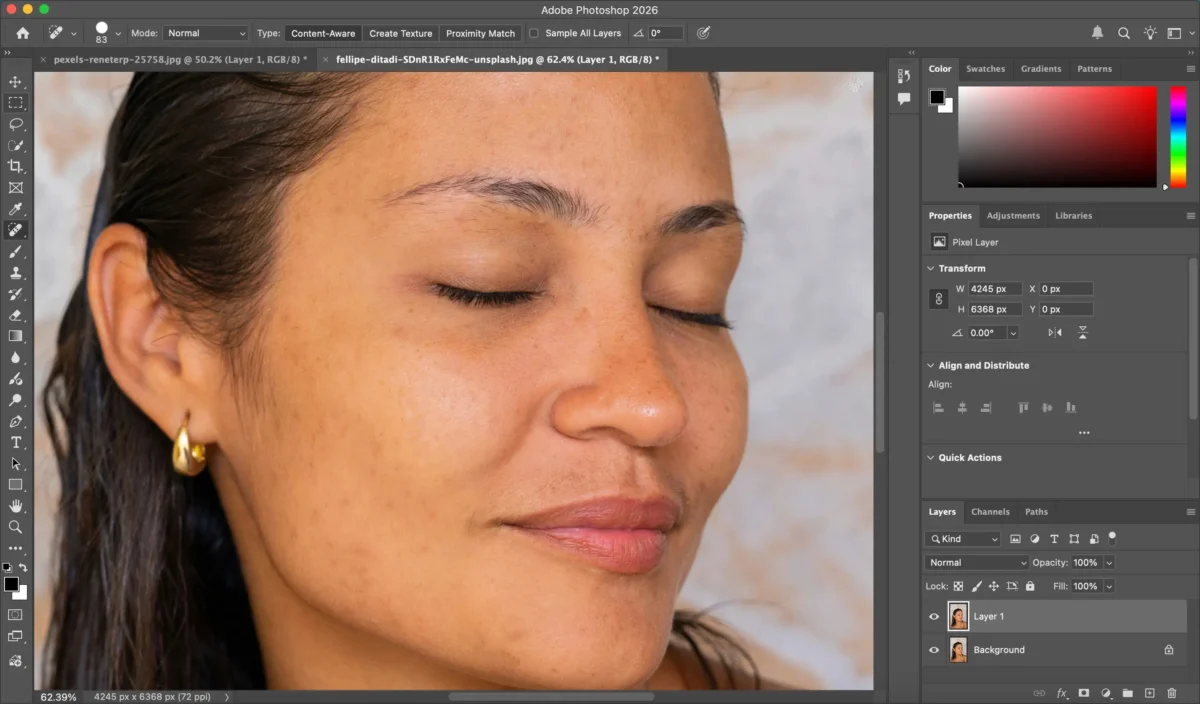This screenshot has width=1200, height=704.
Task: Open the Swatches tab
Action: pyautogui.click(x=986, y=68)
